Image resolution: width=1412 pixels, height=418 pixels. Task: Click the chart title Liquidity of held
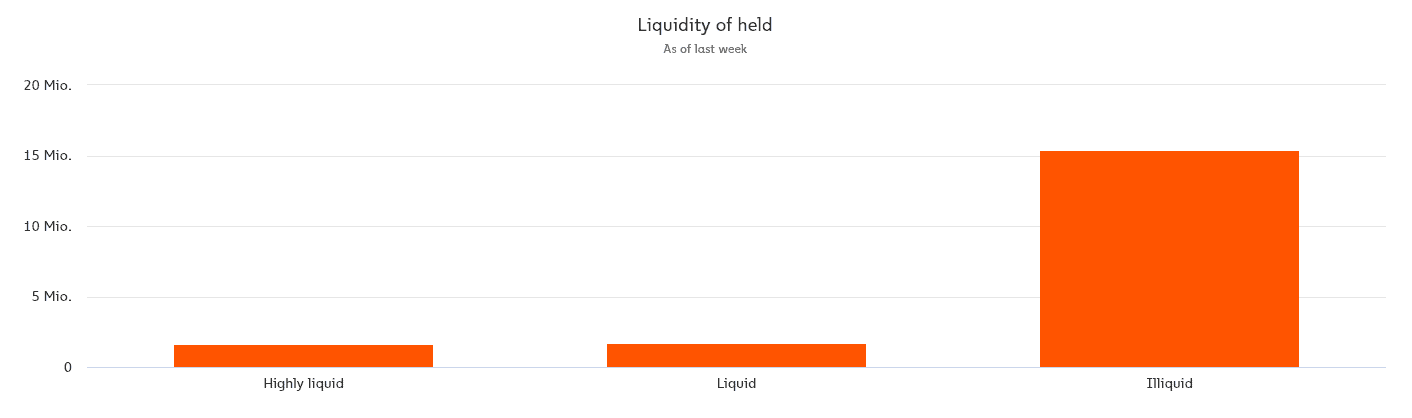click(705, 25)
